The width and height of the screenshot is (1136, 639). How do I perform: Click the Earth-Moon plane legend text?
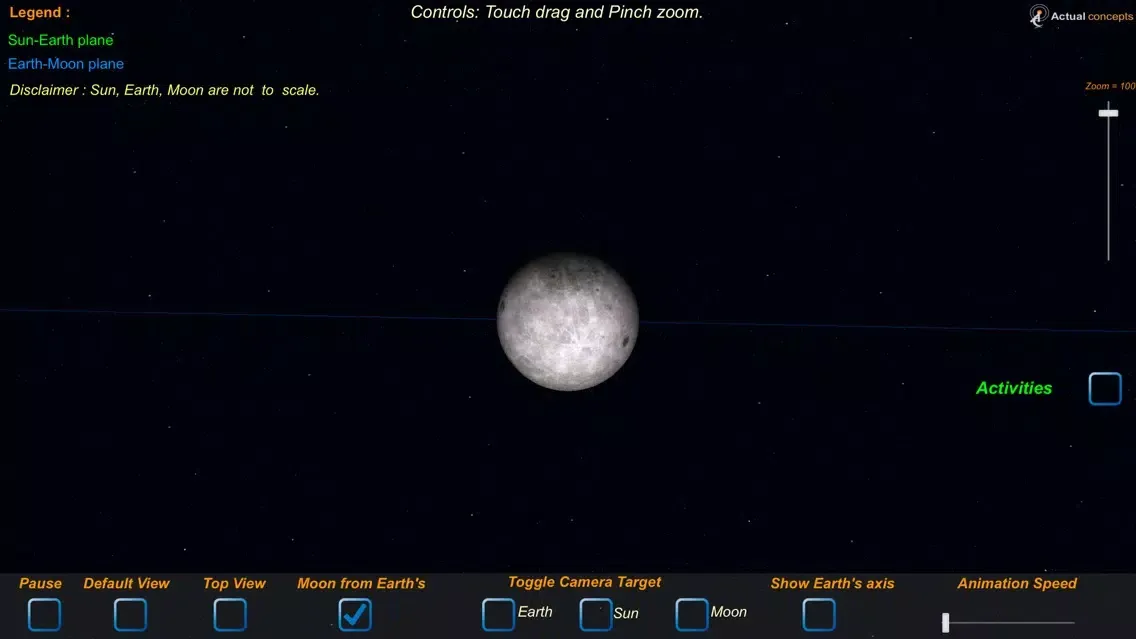66,64
